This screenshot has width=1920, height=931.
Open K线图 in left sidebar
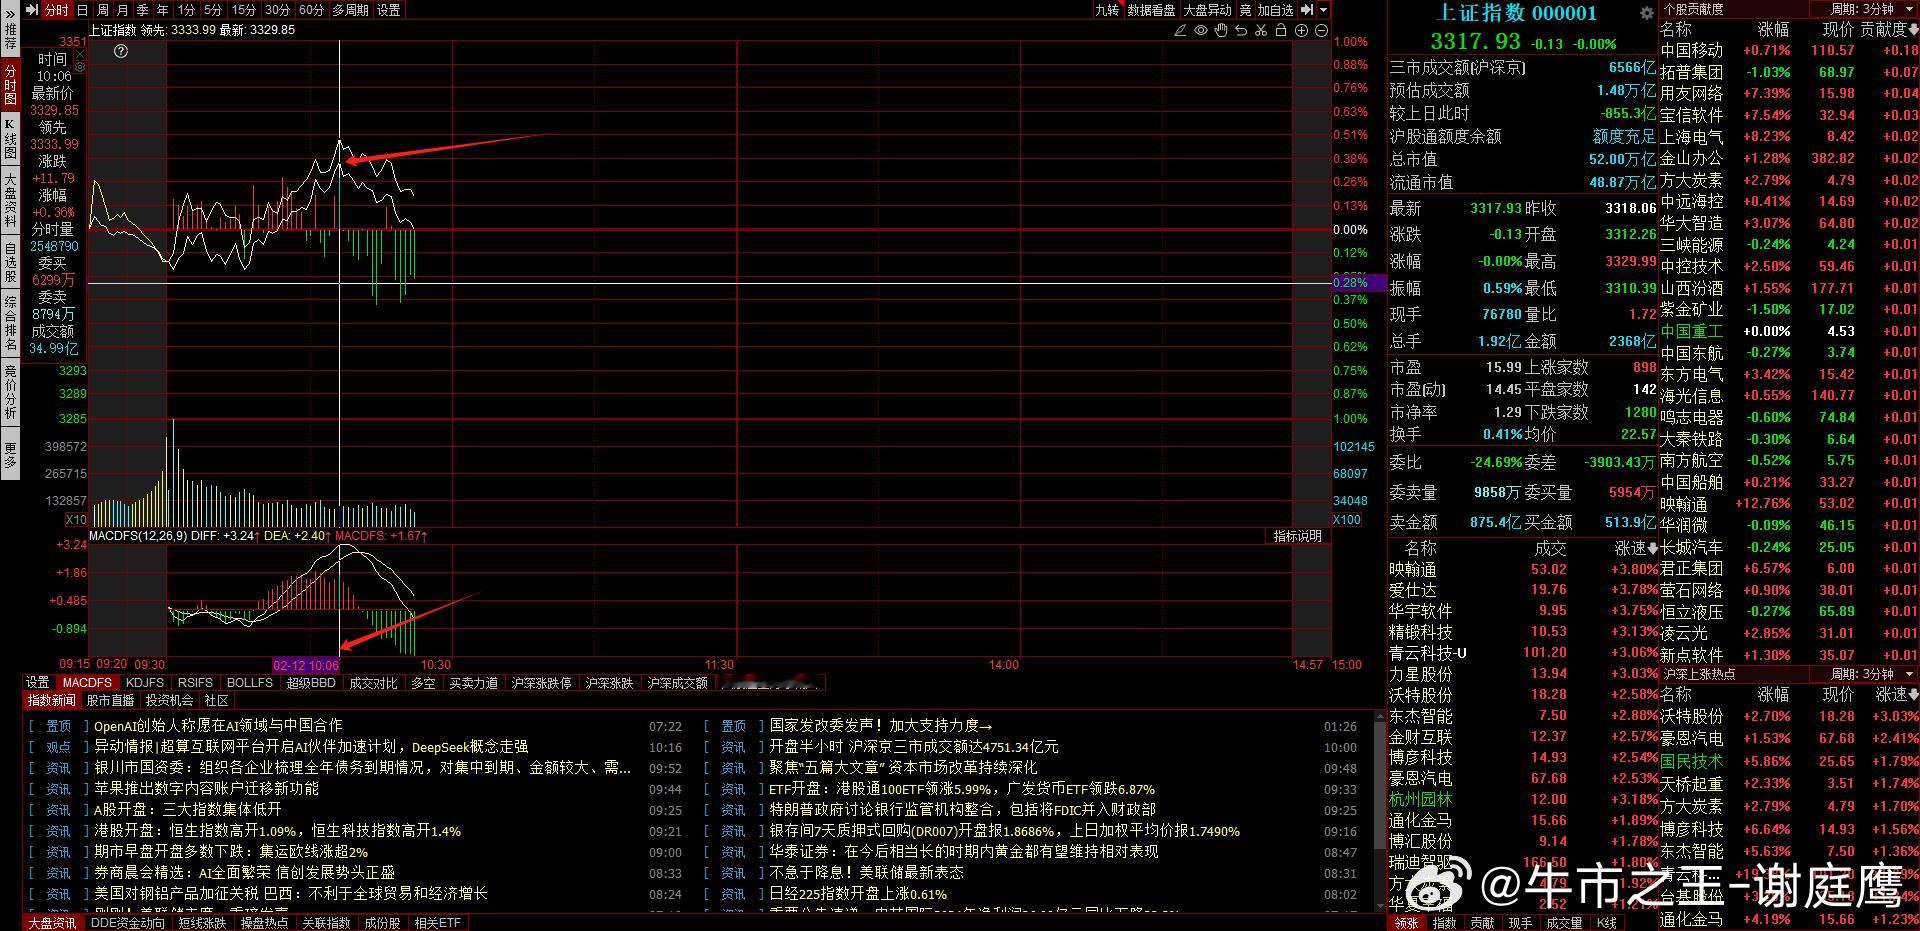click(10, 139)
